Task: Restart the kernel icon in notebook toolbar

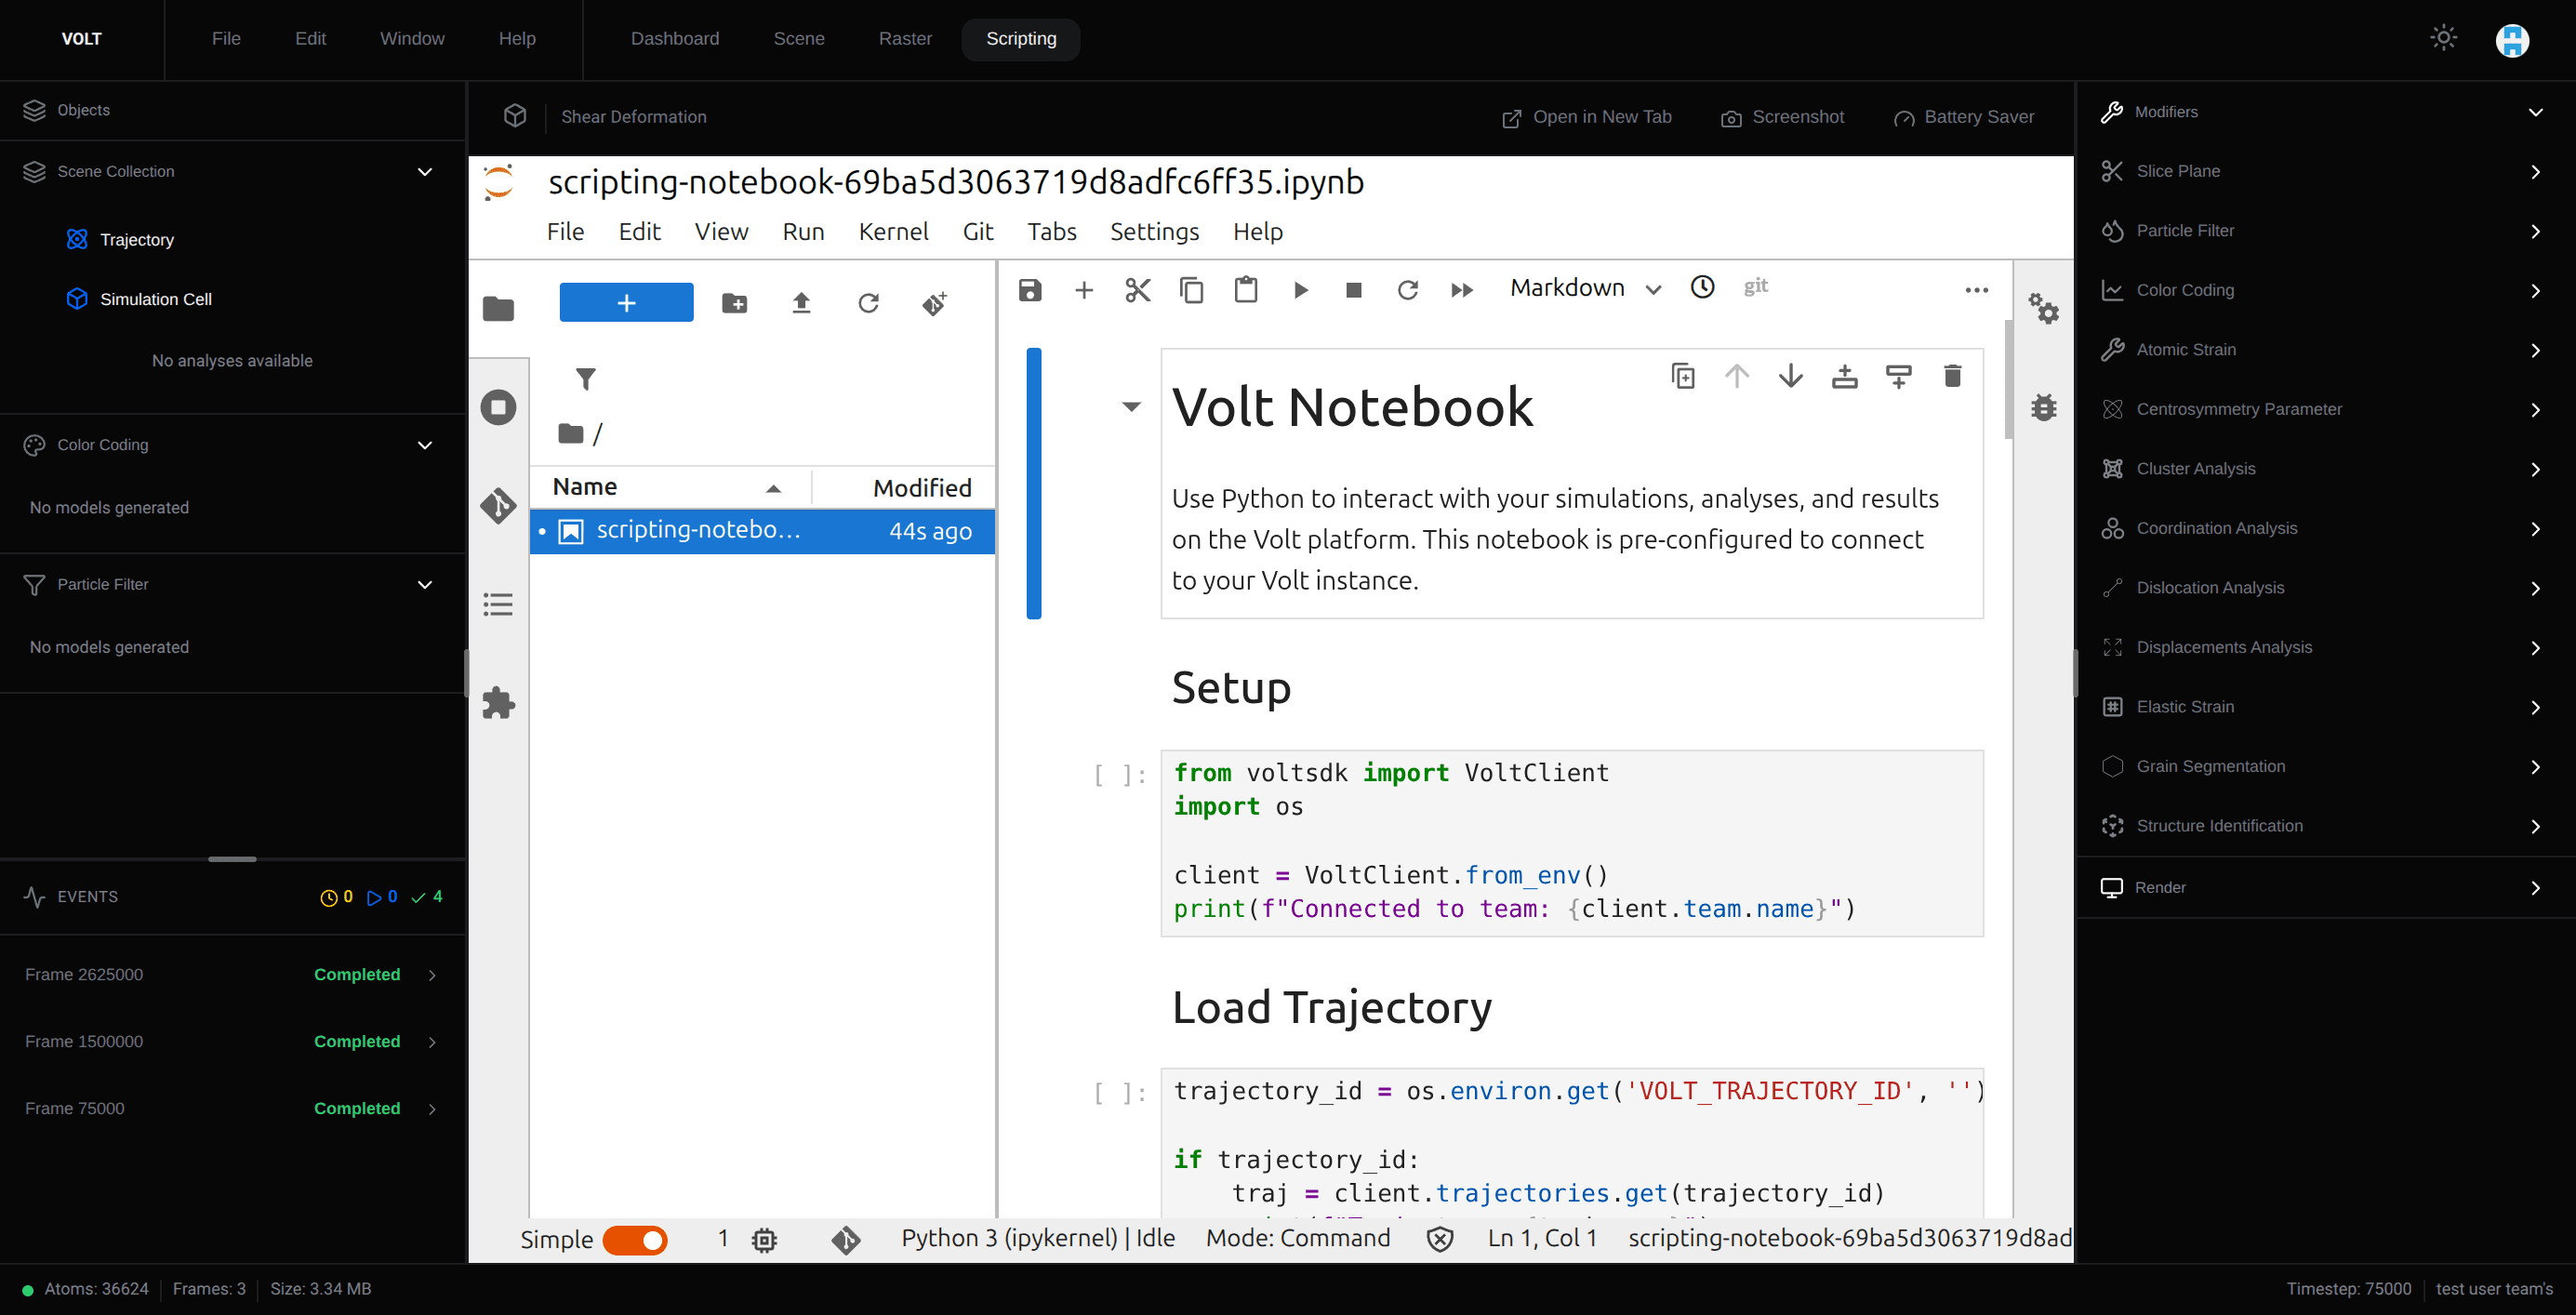Action: (1408, 290)
